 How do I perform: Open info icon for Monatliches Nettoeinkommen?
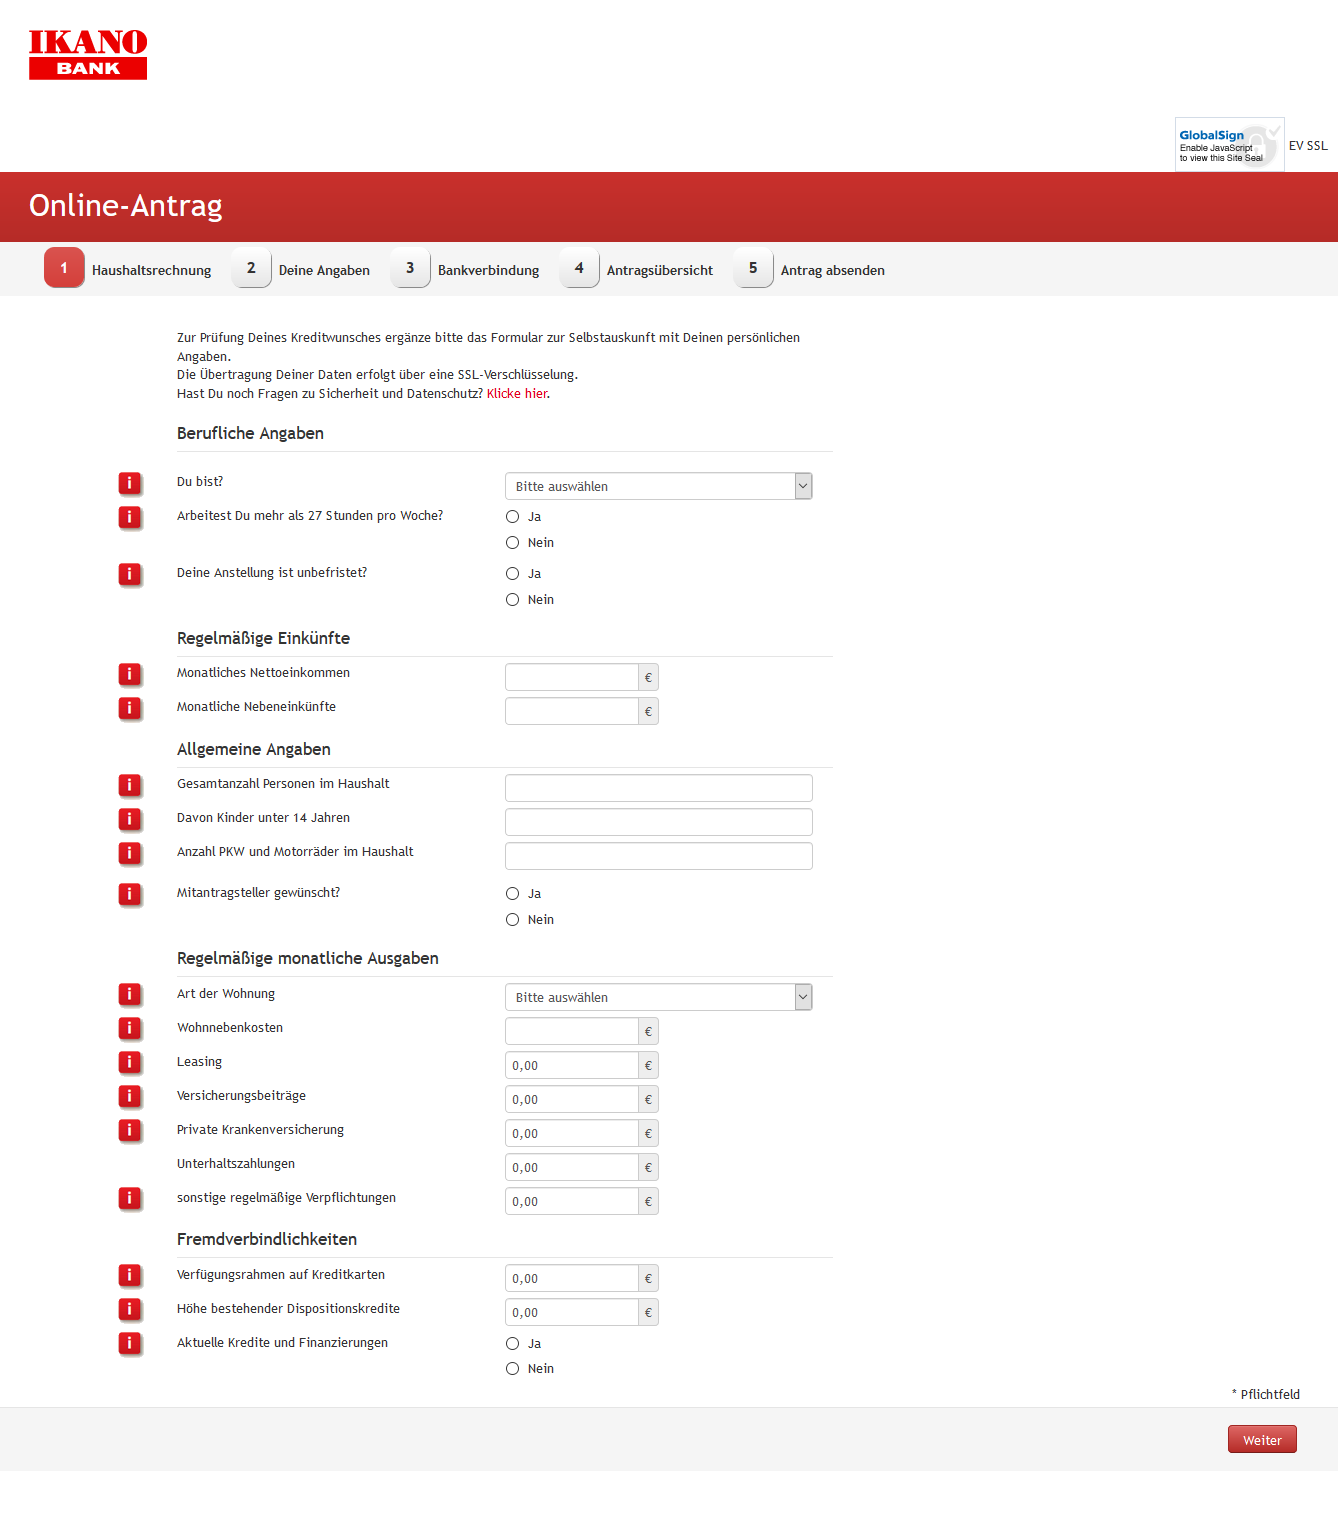130,675
